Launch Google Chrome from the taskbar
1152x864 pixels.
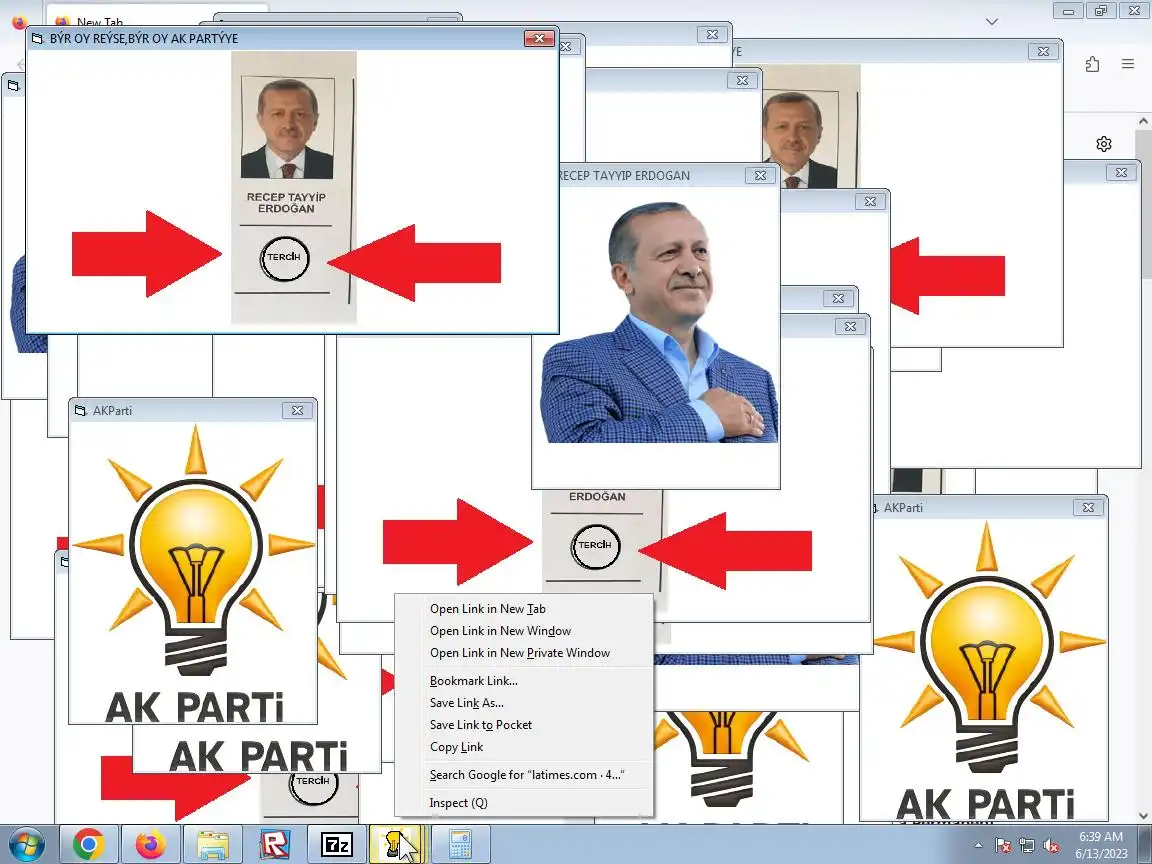point(88,845)
